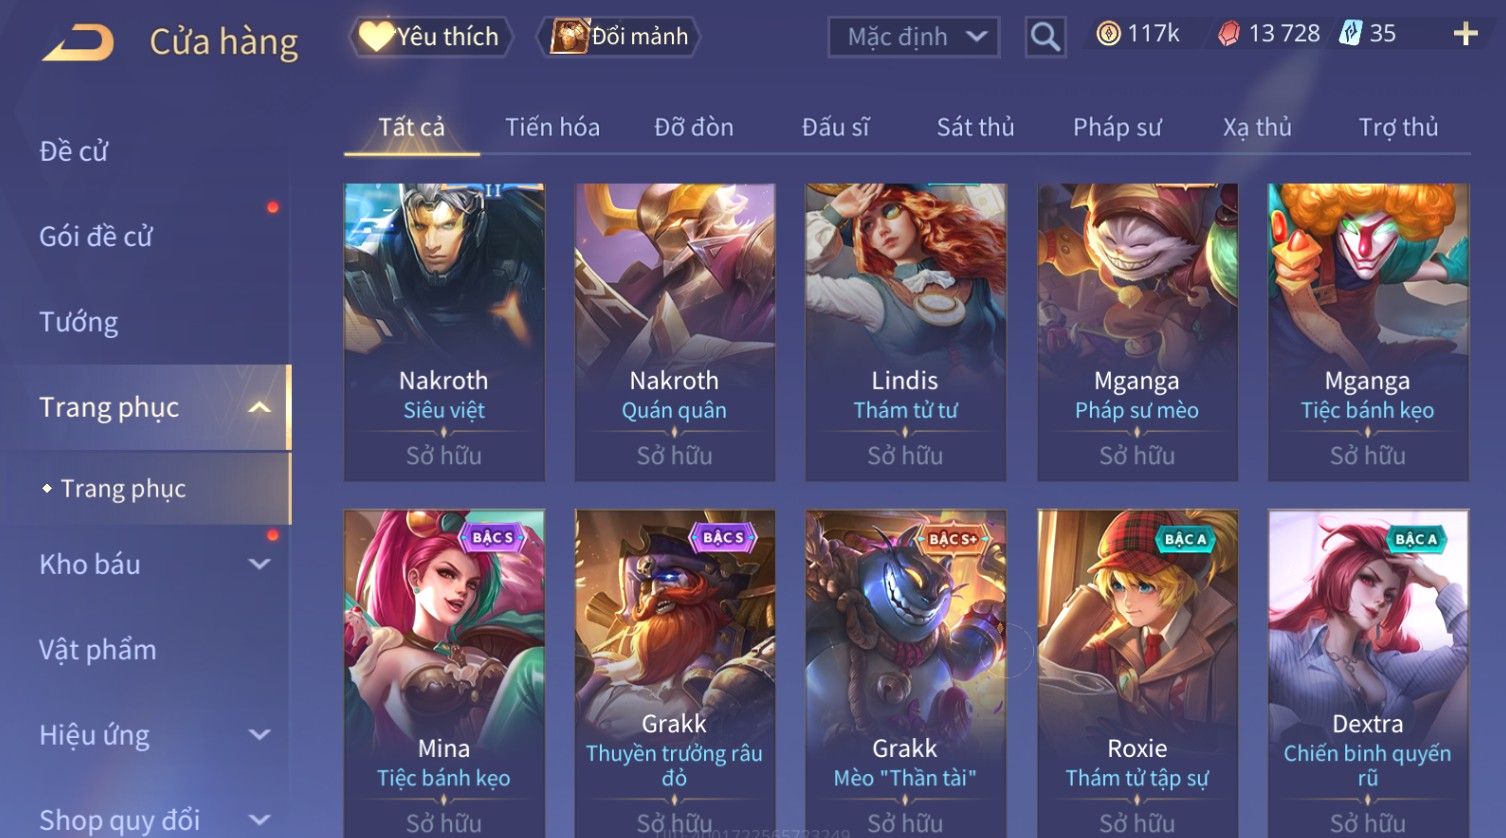Tap the gold coin balance icon
The width and height of the screenshot is (1506, 838).
pos(1108,34)
